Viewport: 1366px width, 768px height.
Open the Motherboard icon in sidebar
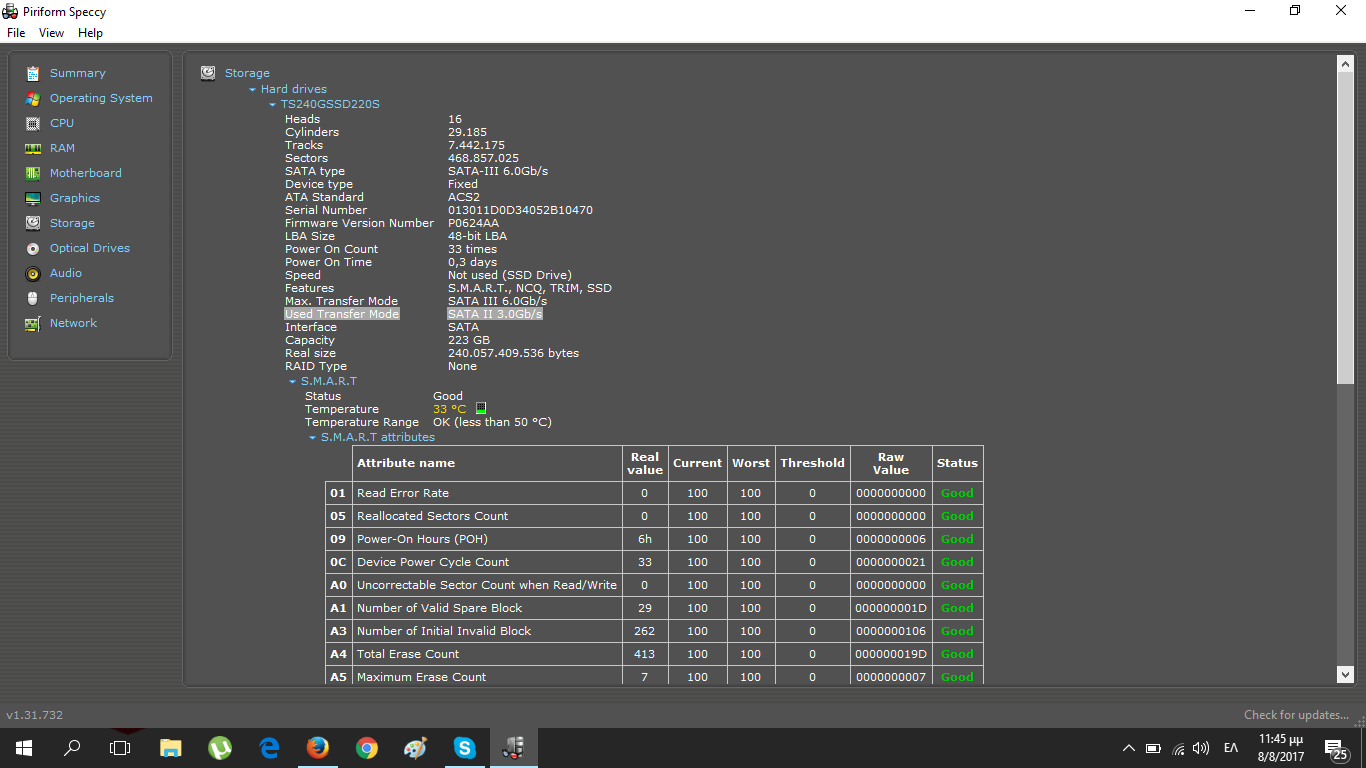click(x=33, y=173)
